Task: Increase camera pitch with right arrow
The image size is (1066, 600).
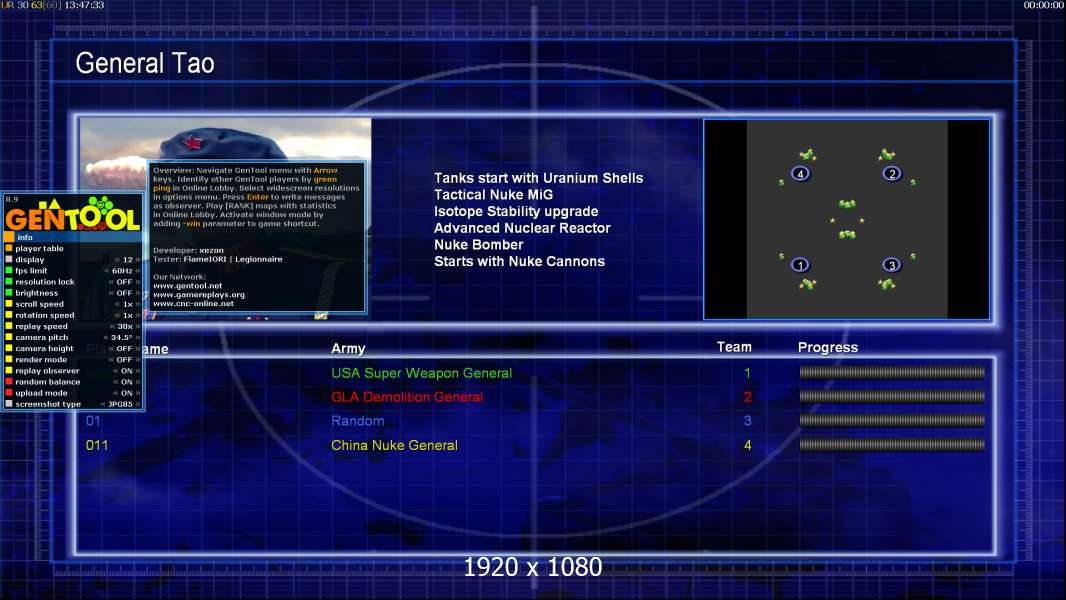Action: tap(138, 337)
